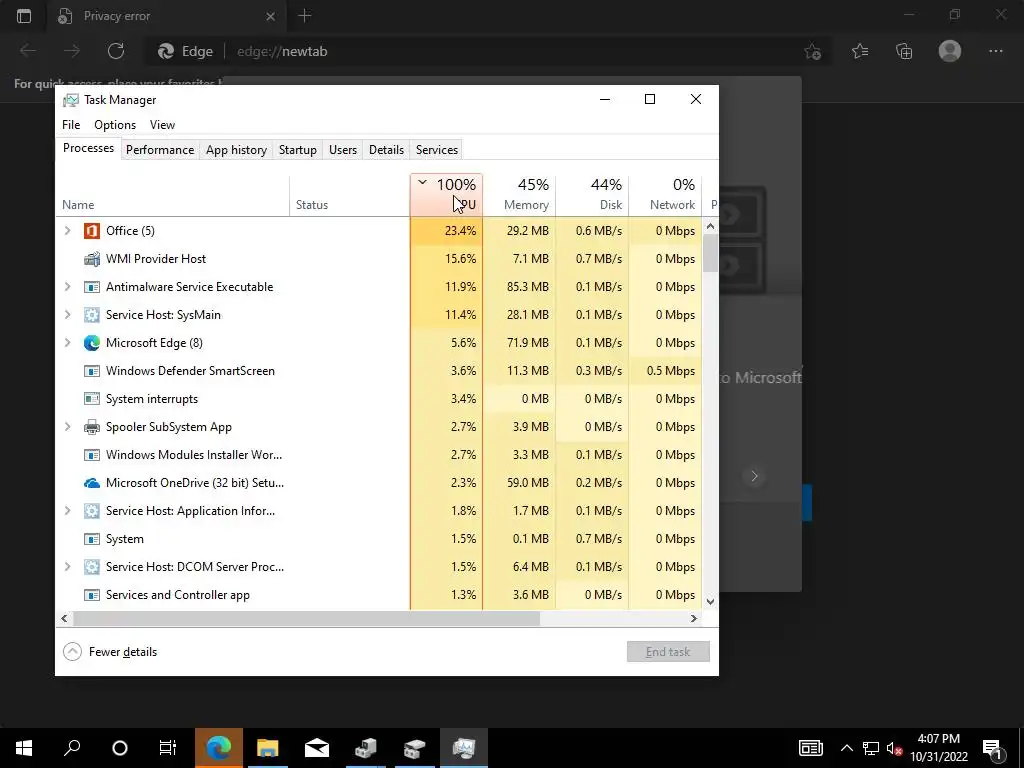Collapse view with Fewer details

pyautogui.click(x=110, y=652)
